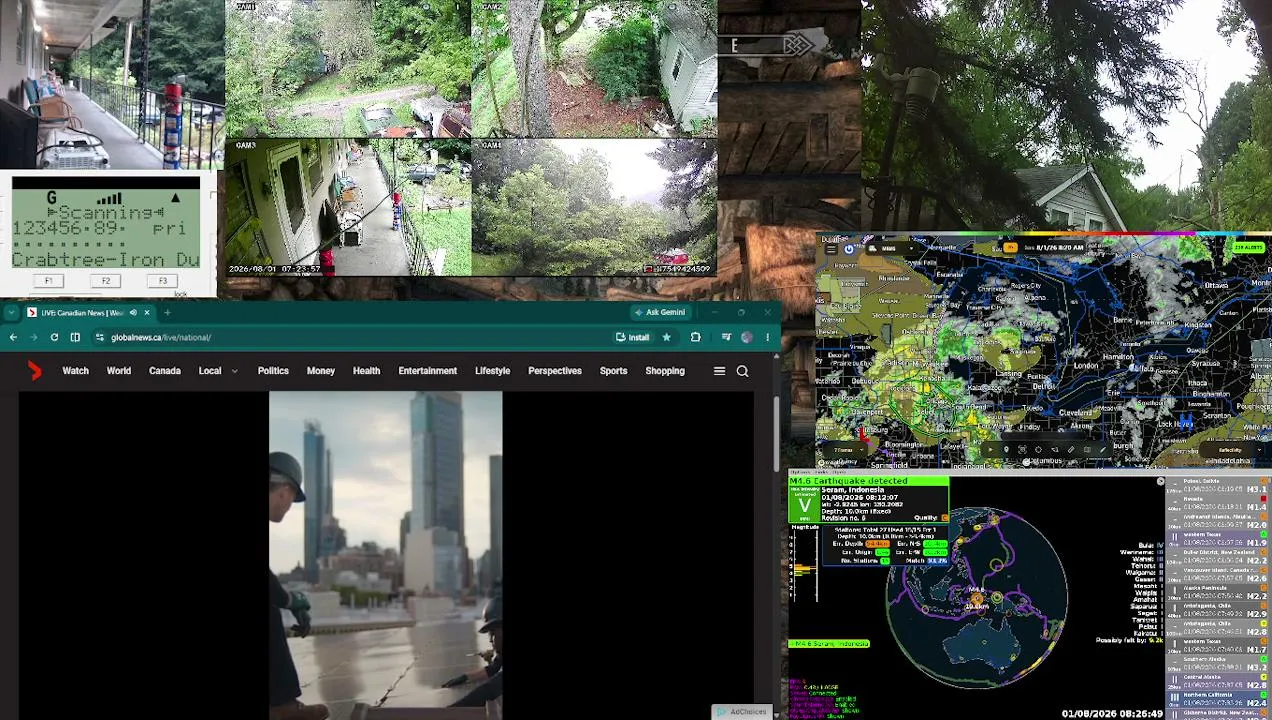The width and height of the screenshot is (1272, 720).
Task: Select the radar pencil draw tool
Action: point(1103,450)
